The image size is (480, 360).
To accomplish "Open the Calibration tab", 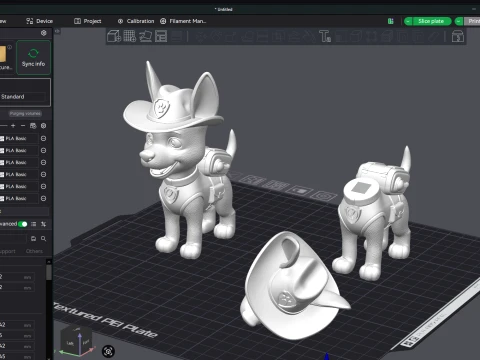I will 136,21.
